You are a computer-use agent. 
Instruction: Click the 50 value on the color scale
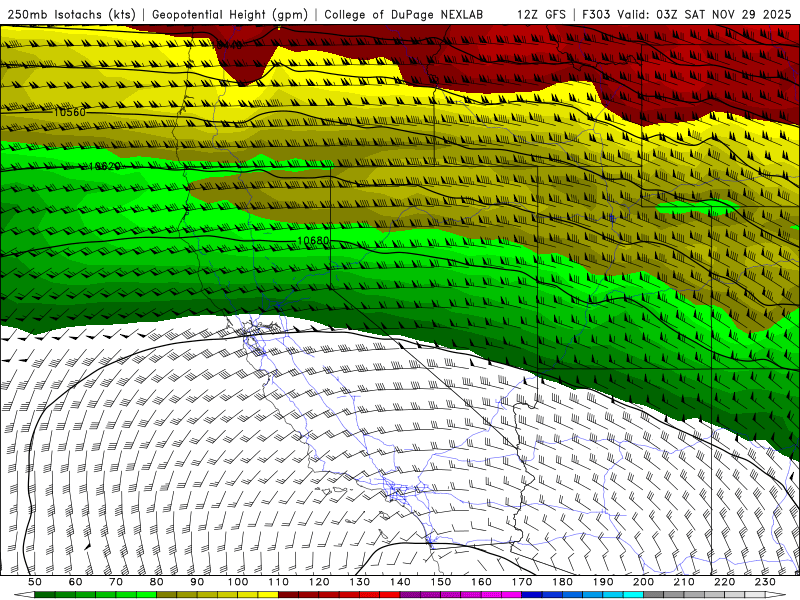pos(35,582)
